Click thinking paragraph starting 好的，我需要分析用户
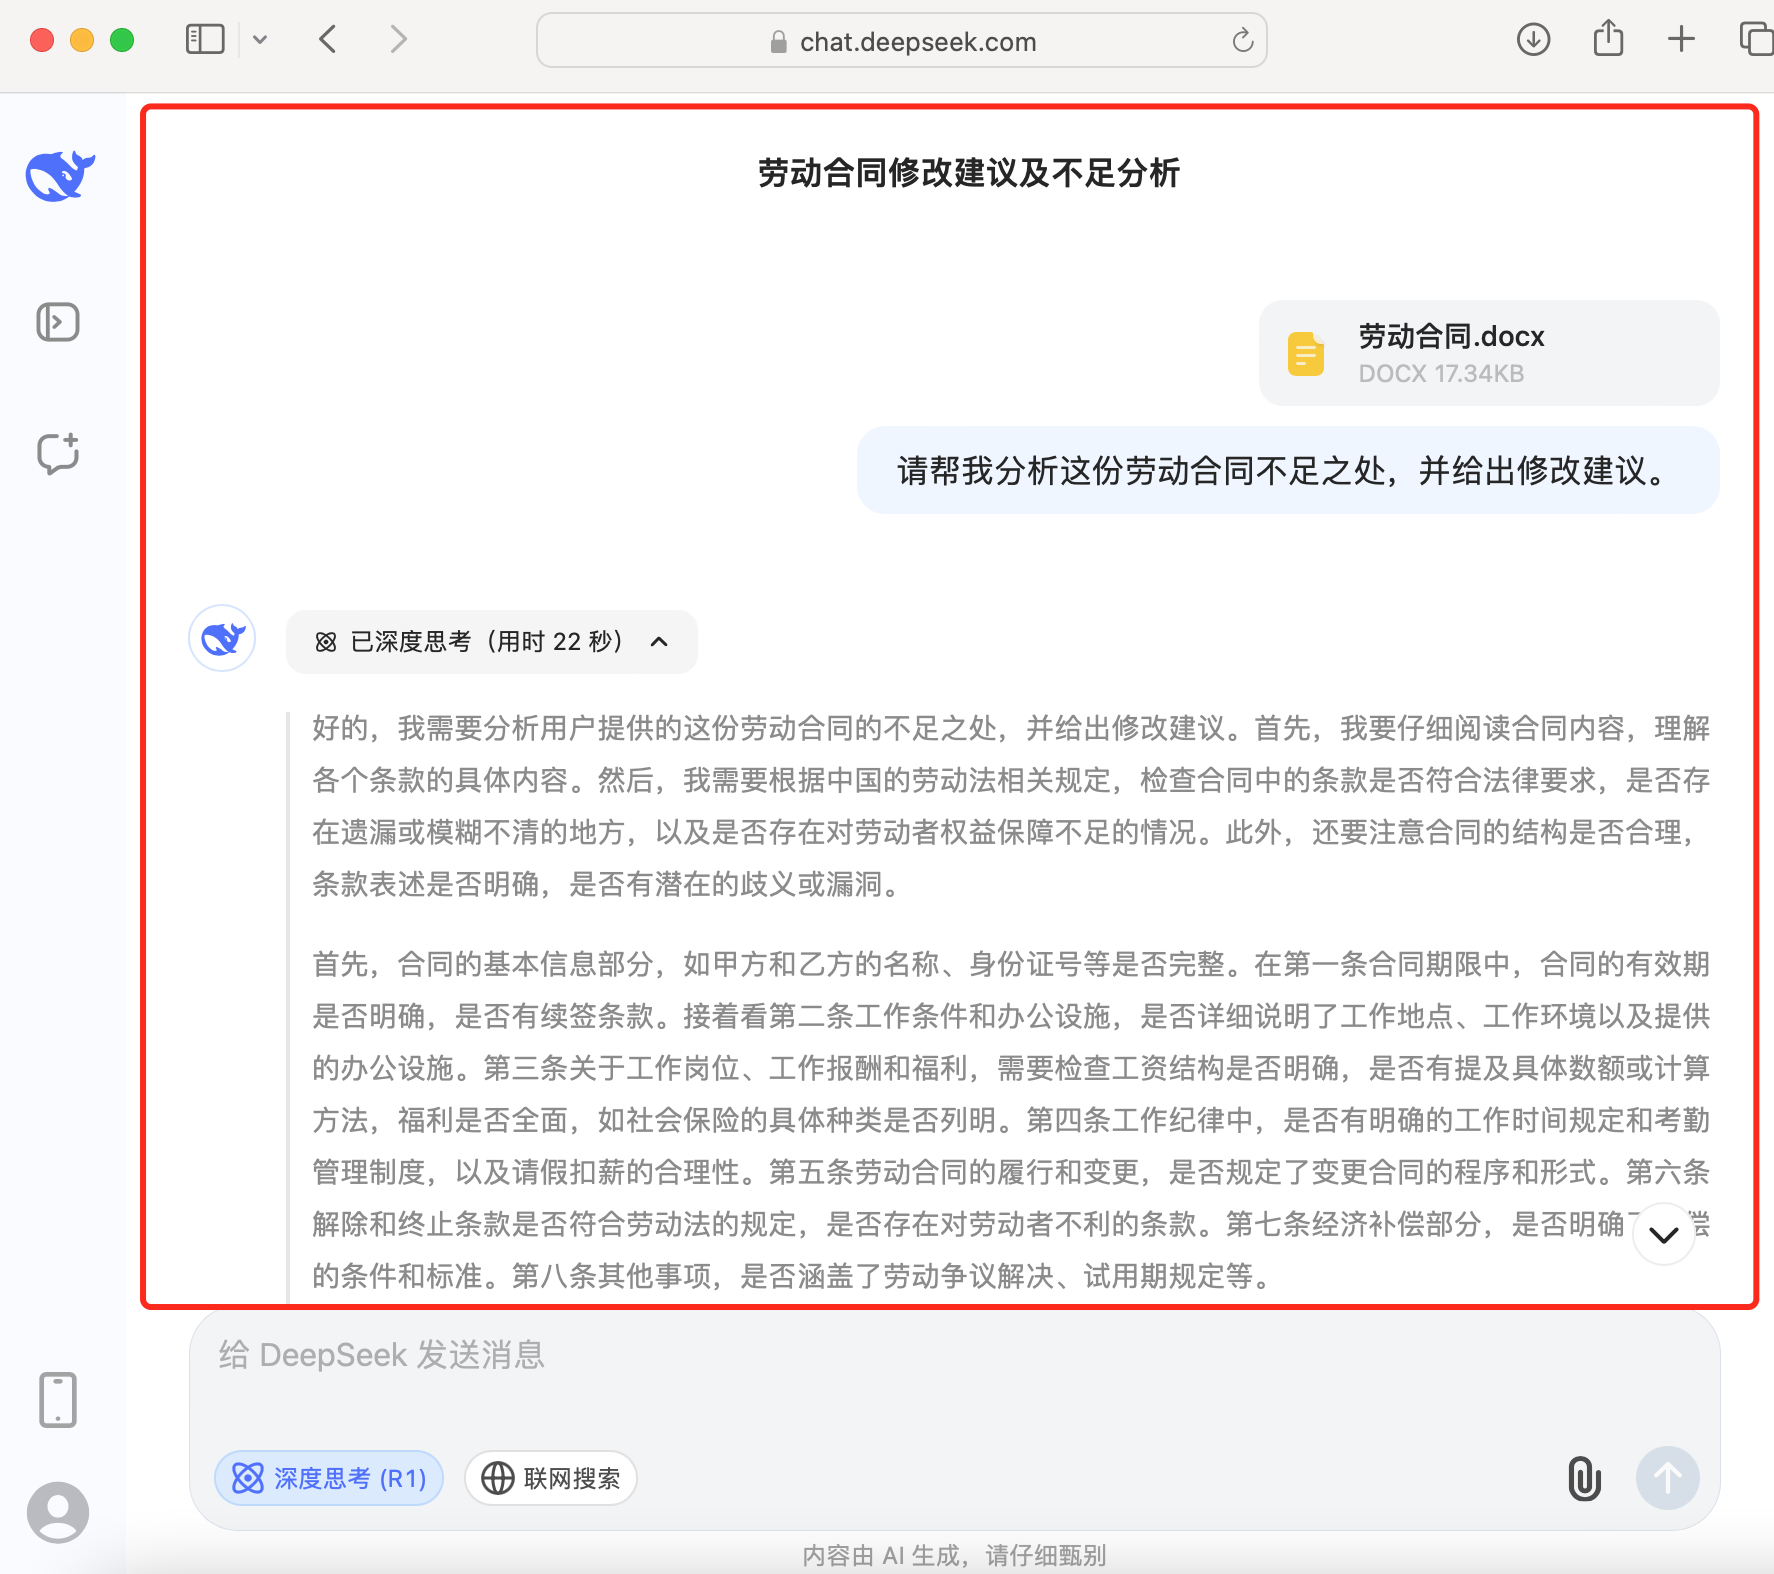The width and height of the screenshot is (1774, 1574). (x=1011, y=806)
